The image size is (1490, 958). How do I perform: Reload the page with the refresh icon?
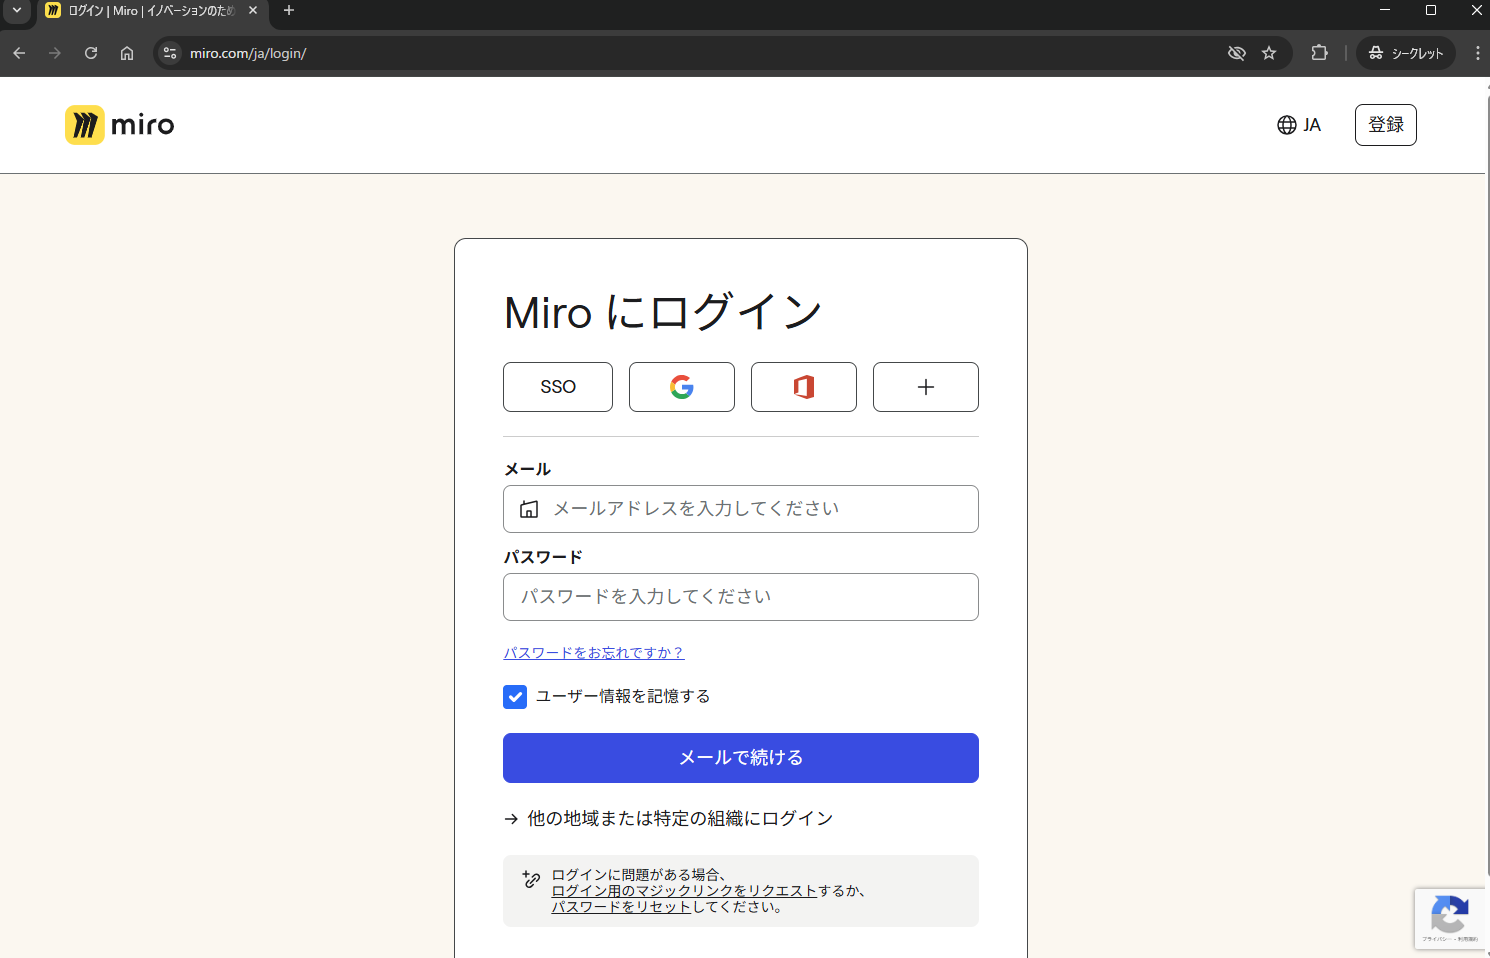coord(91,53)
